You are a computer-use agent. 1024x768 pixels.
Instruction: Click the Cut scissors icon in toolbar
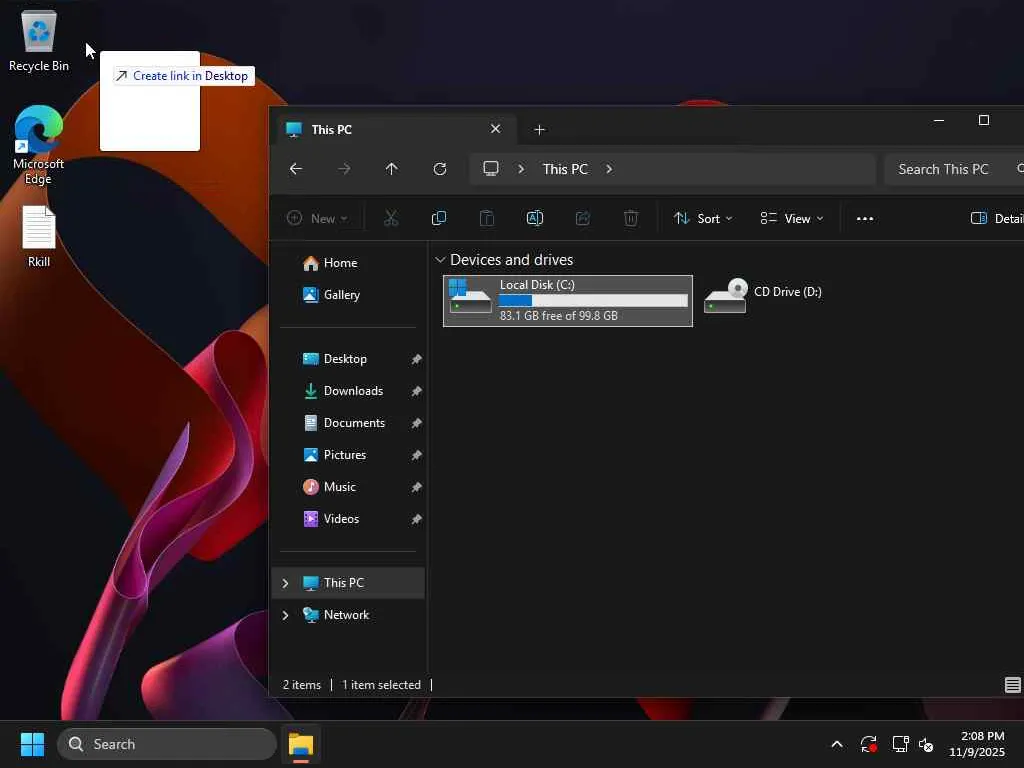click(x=391, y=218)
